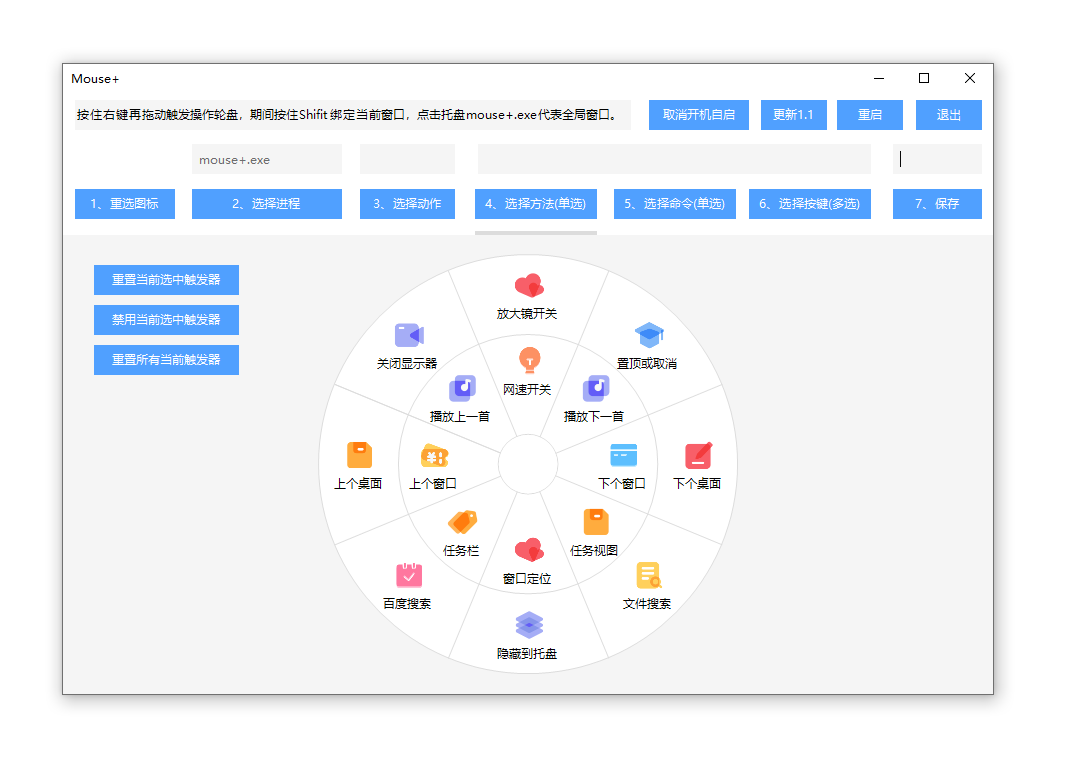Select the 关闭显示器 camera icon
This screenshot has width=1072, height=758.
point(408,335)
